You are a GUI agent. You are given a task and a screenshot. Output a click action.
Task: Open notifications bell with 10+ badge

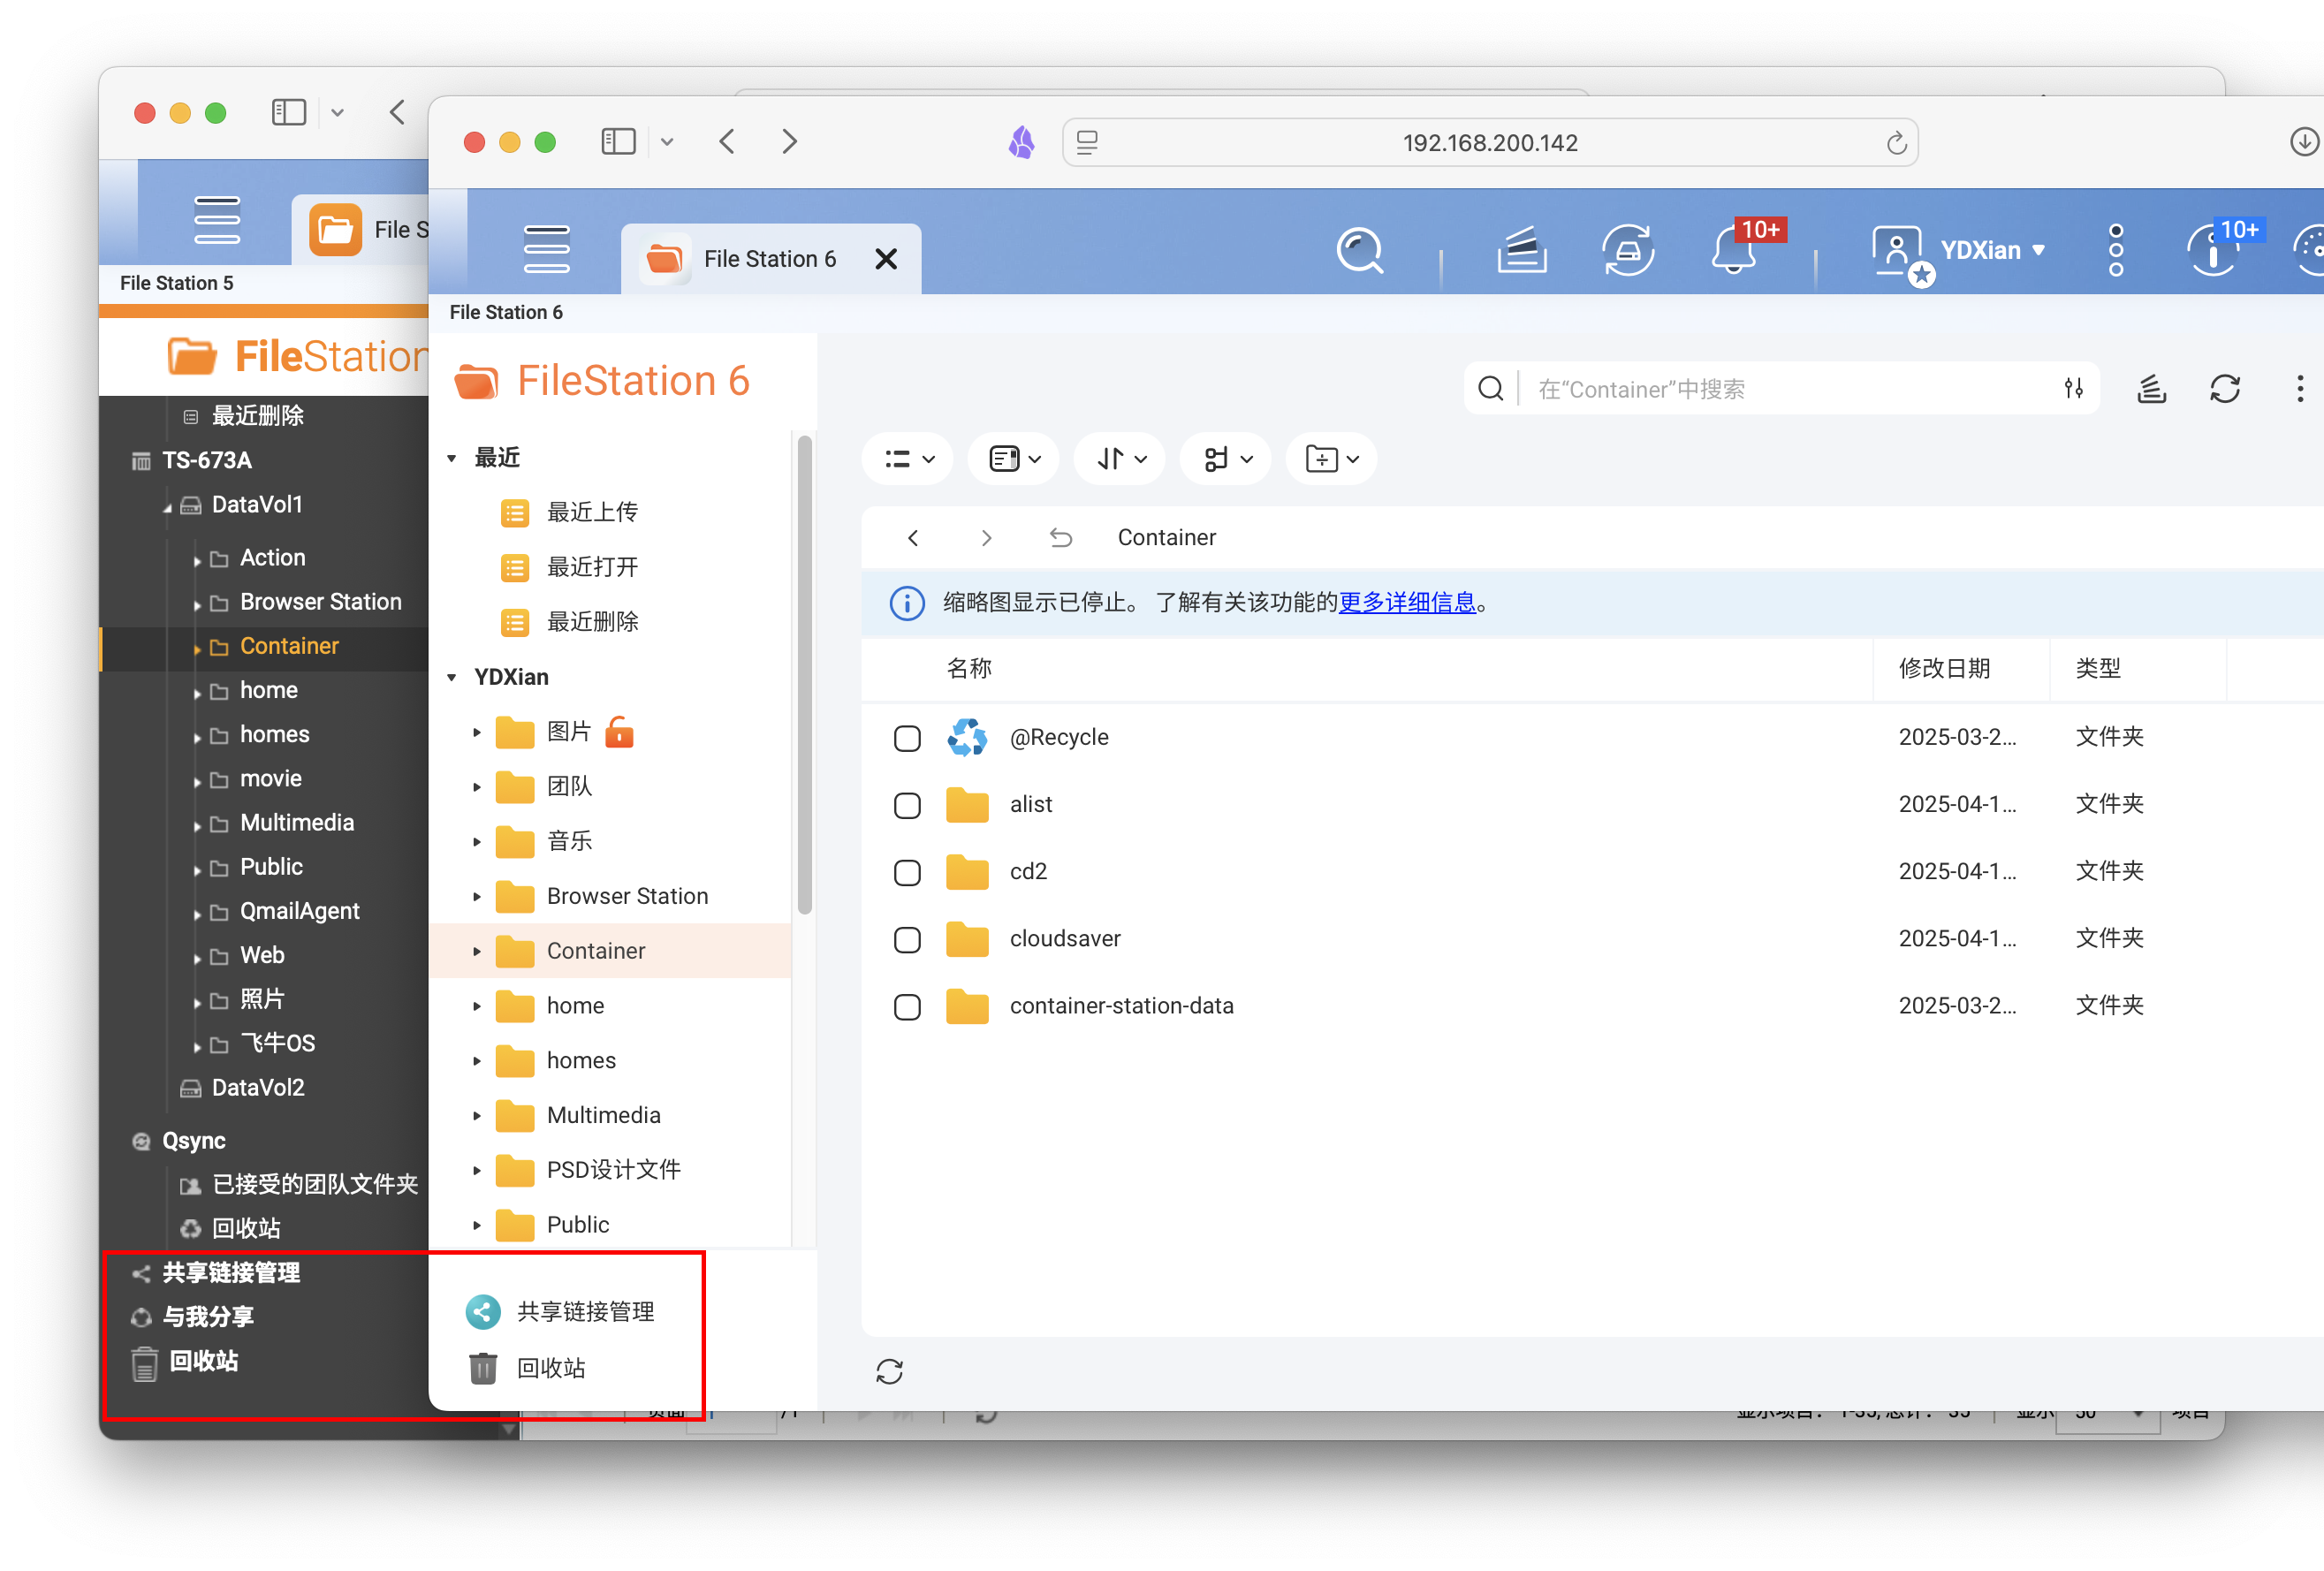[x=1735, y=250]
